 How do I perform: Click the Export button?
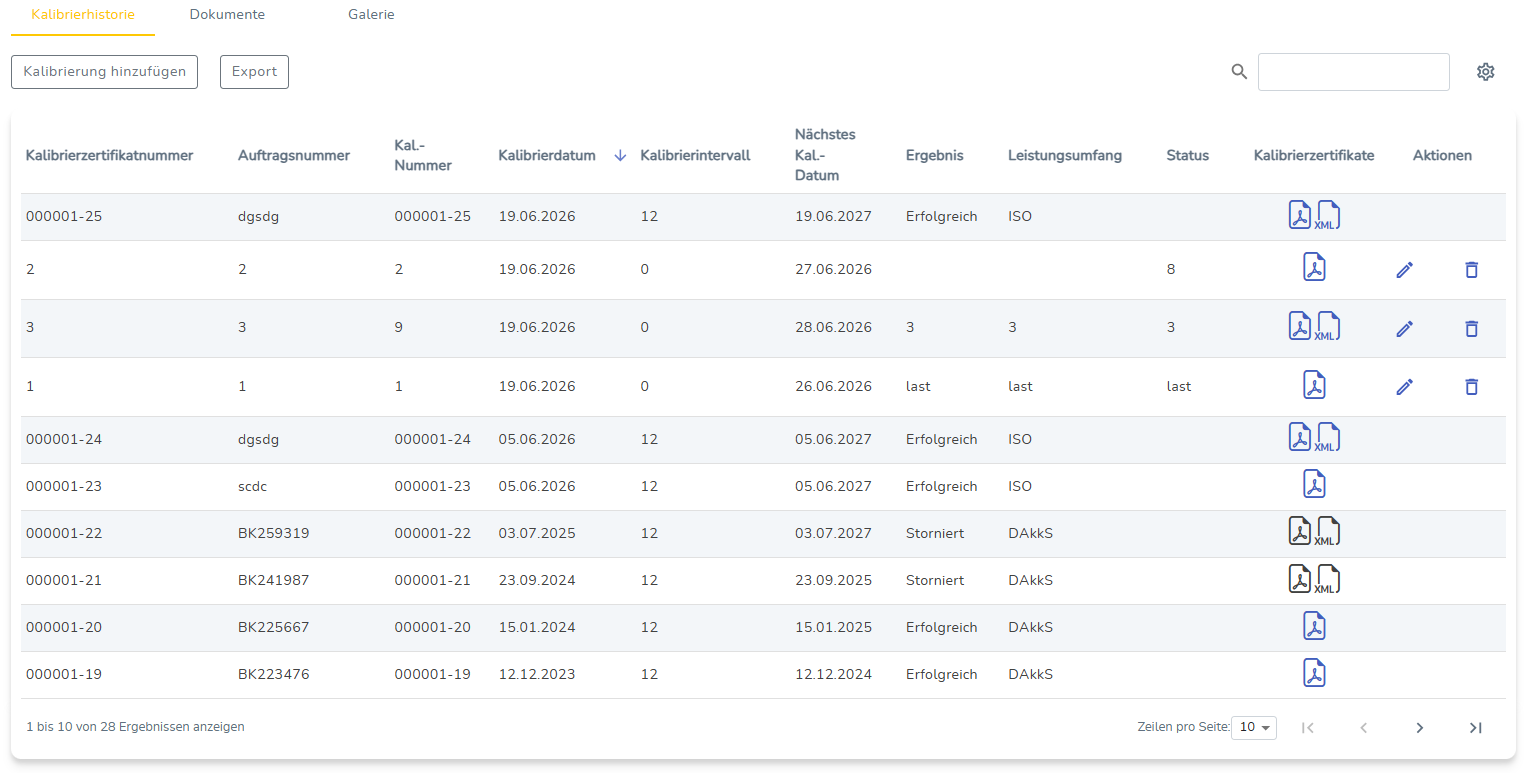click(x=254, y=72)
